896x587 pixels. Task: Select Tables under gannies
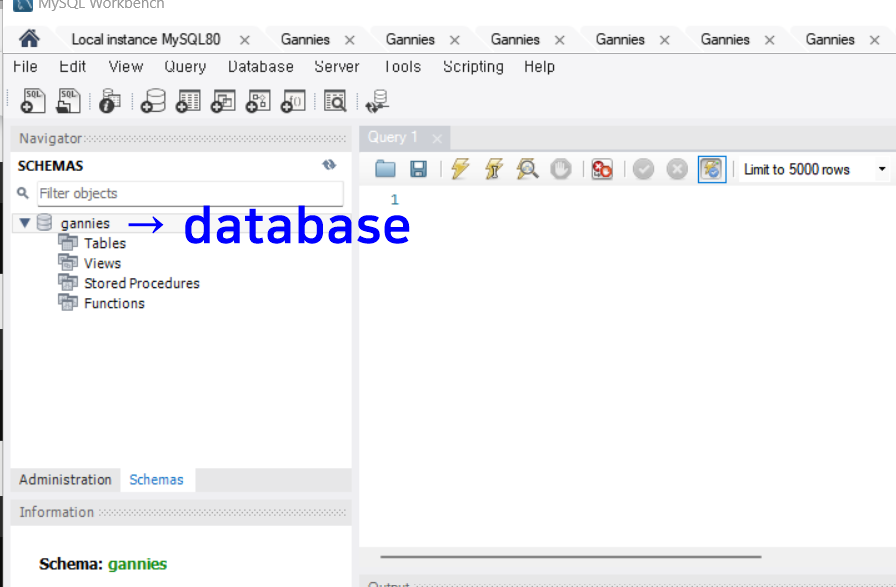click(105, 243)
